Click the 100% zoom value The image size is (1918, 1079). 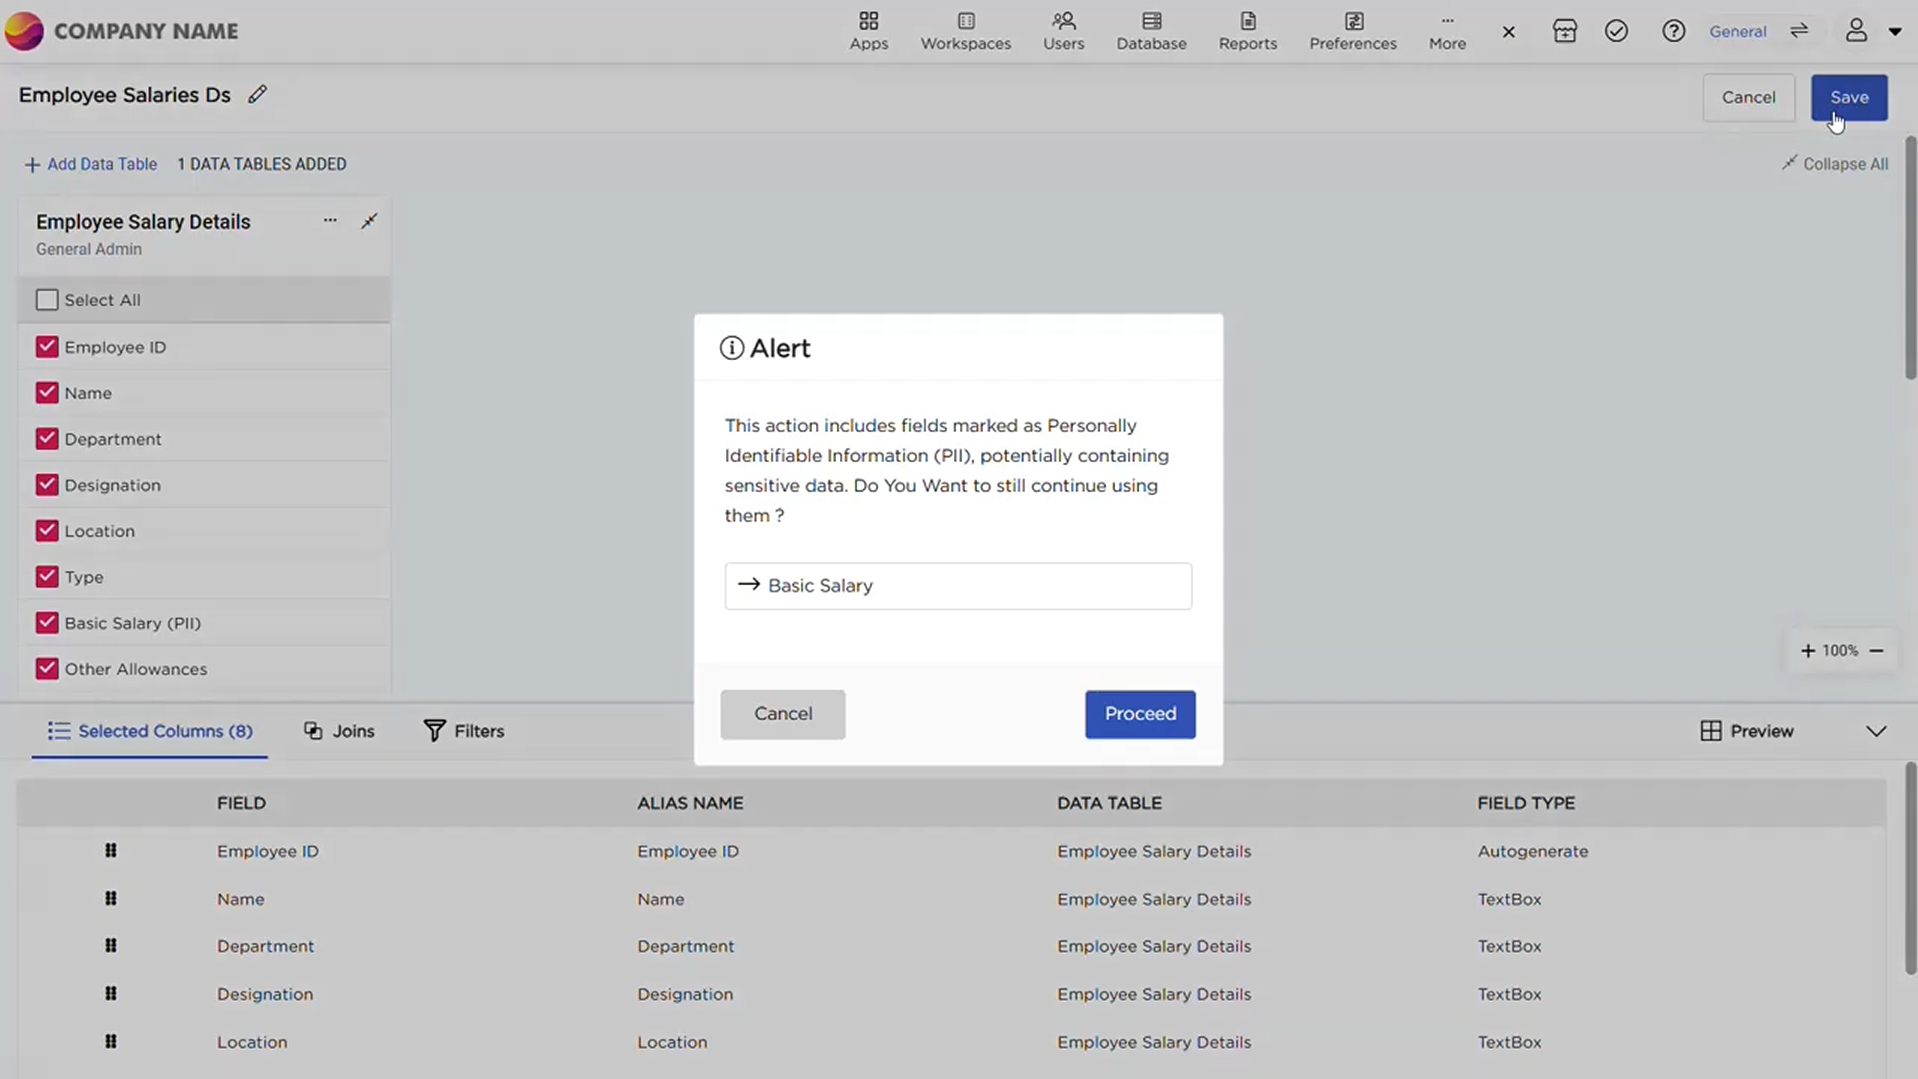coord(1840,651)
